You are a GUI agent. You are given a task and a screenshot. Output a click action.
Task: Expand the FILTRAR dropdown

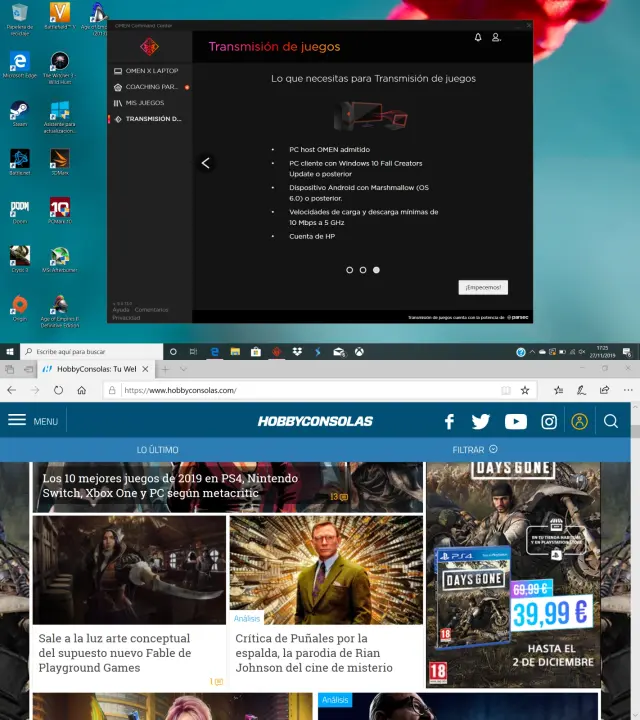[474, 450]
